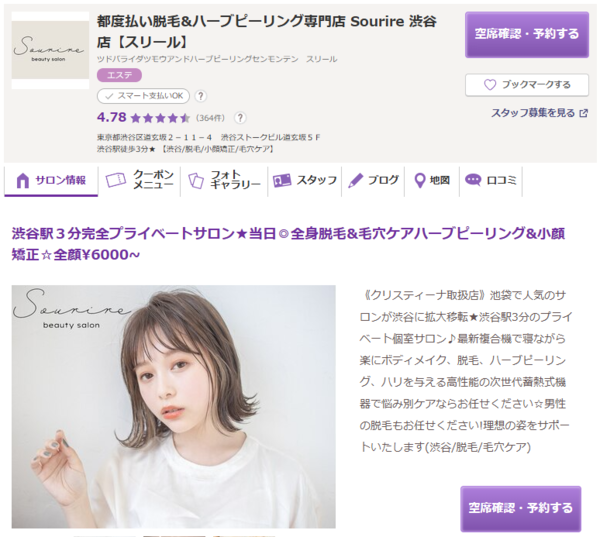Click the heart bookmark icon
The height and width of the screenshot is (537, 600).
click(490, 85)
